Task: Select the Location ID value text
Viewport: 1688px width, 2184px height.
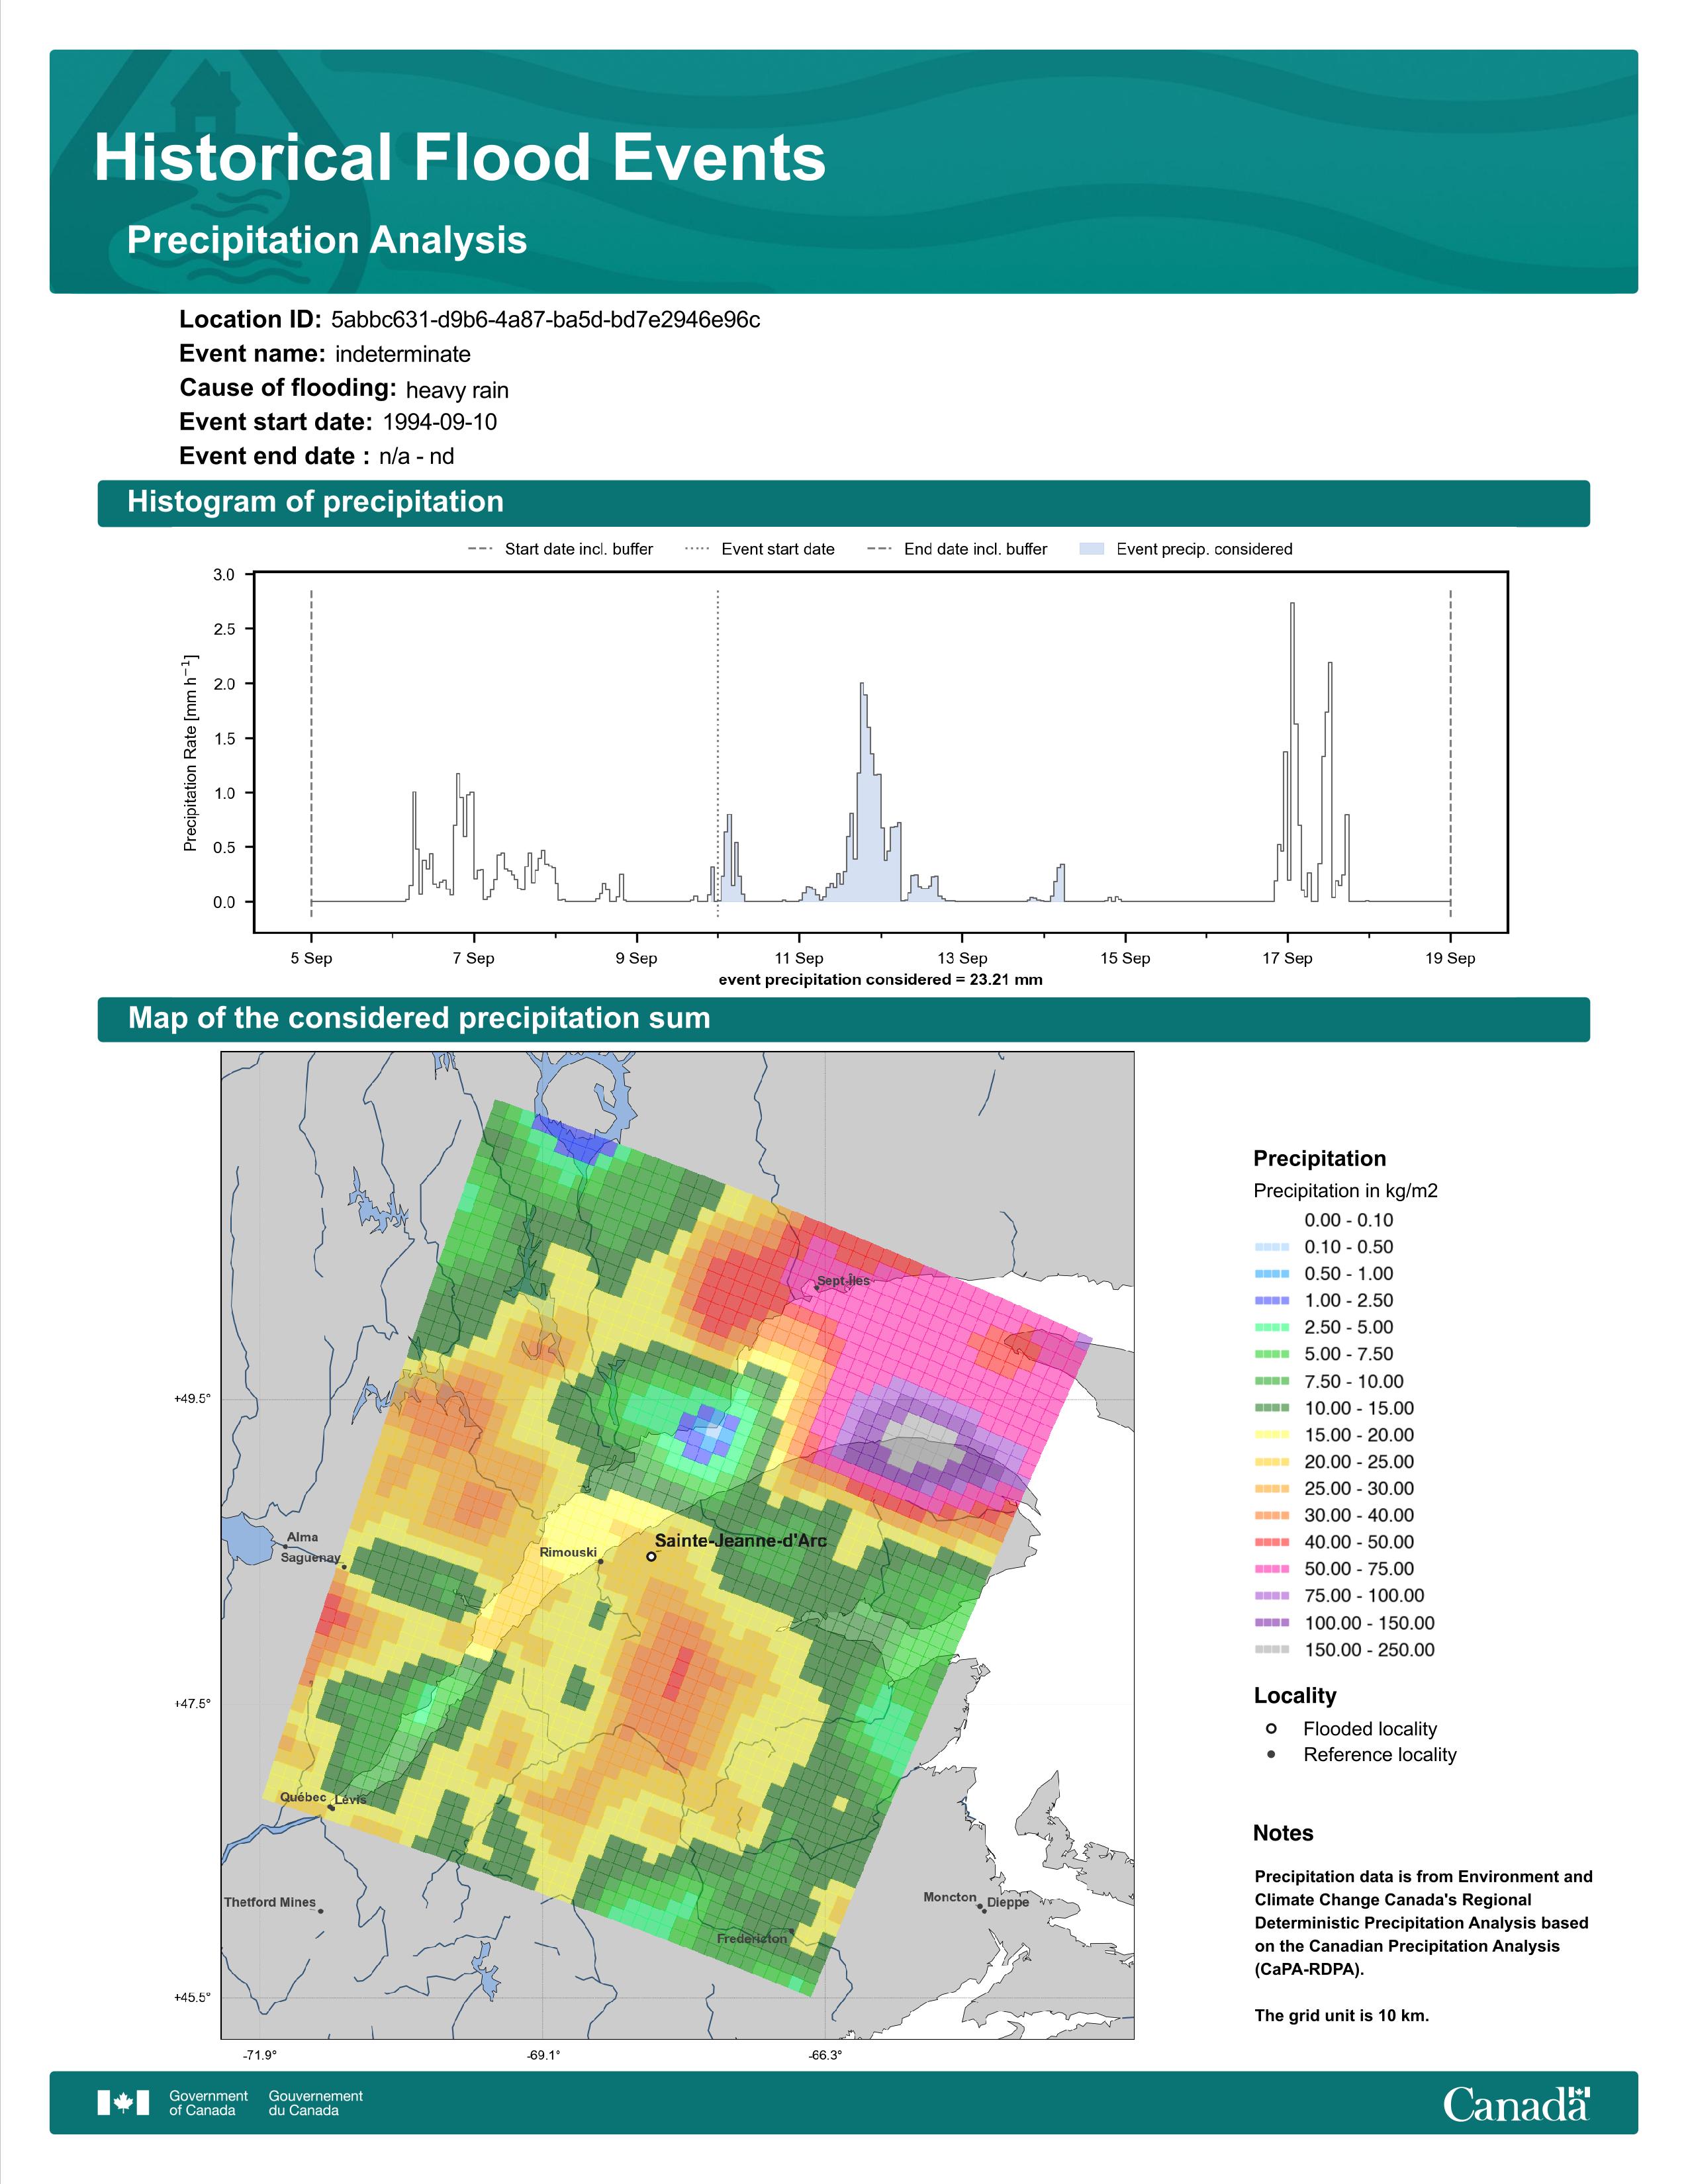Action: (545, 320)
